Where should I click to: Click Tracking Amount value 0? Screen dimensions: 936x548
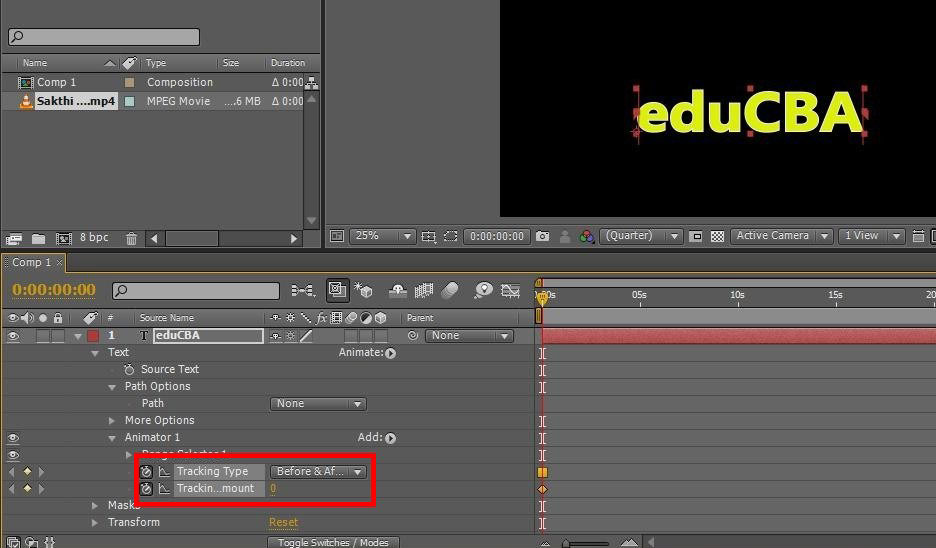(273, 489)
